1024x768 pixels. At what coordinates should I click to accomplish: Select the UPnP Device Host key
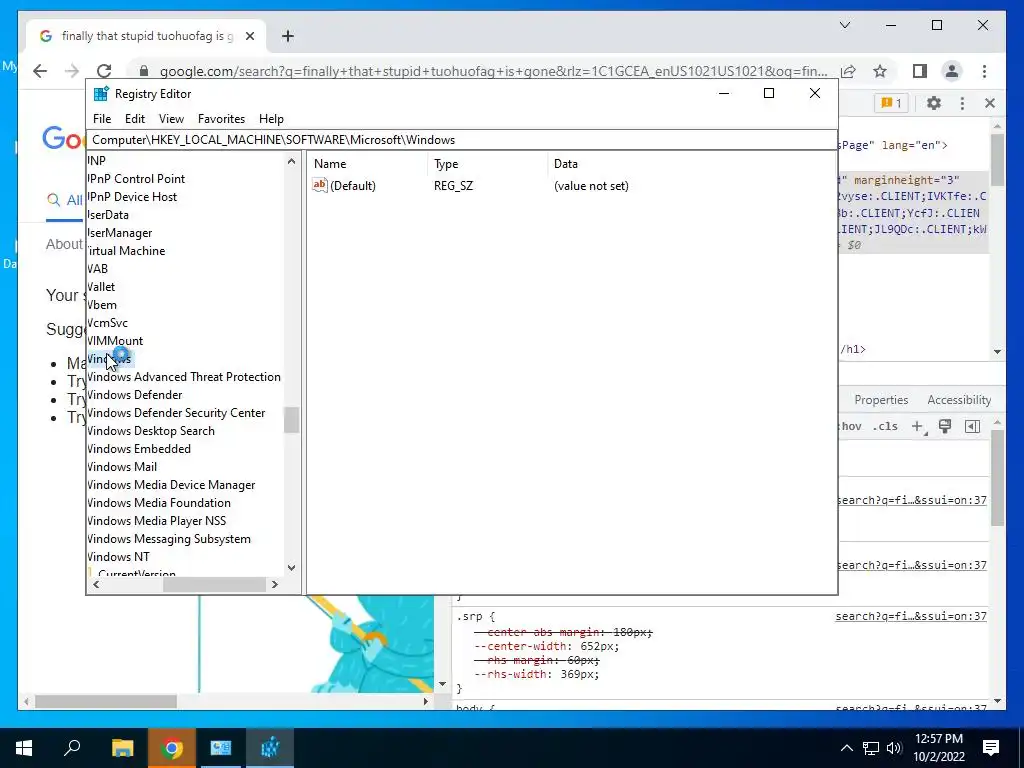pyautogui.click(x=132, y=197)
